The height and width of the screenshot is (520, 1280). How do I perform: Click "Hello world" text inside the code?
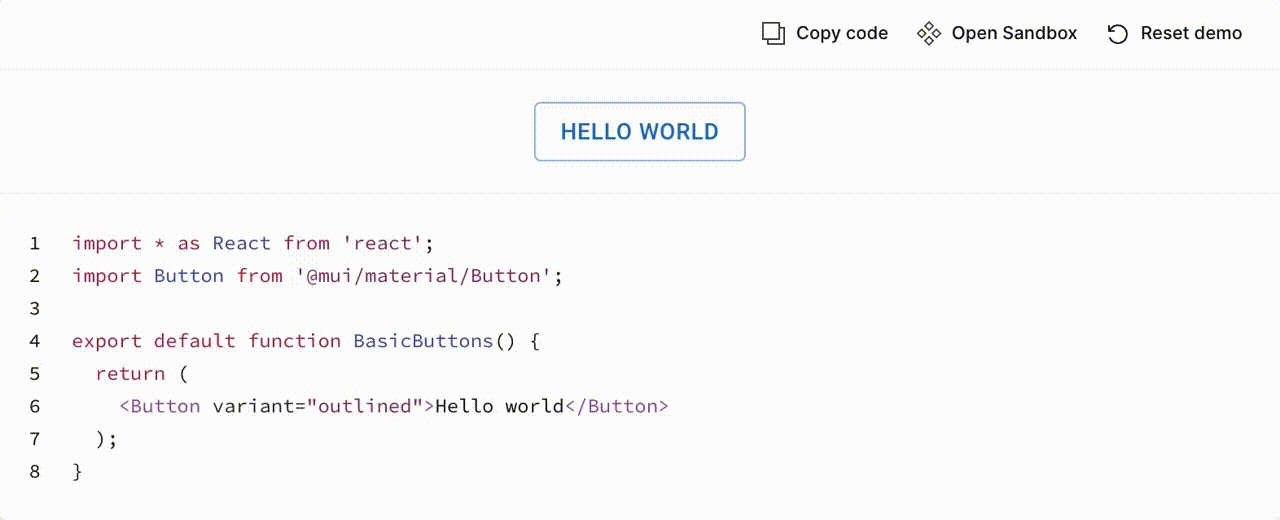coord(500,406)
